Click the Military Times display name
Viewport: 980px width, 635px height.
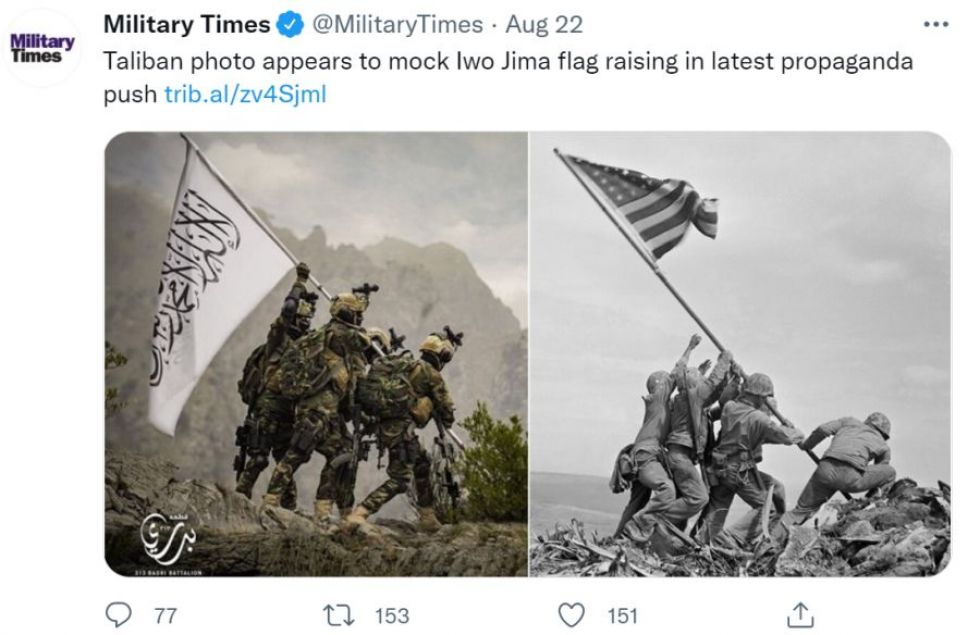coord(186,25)
